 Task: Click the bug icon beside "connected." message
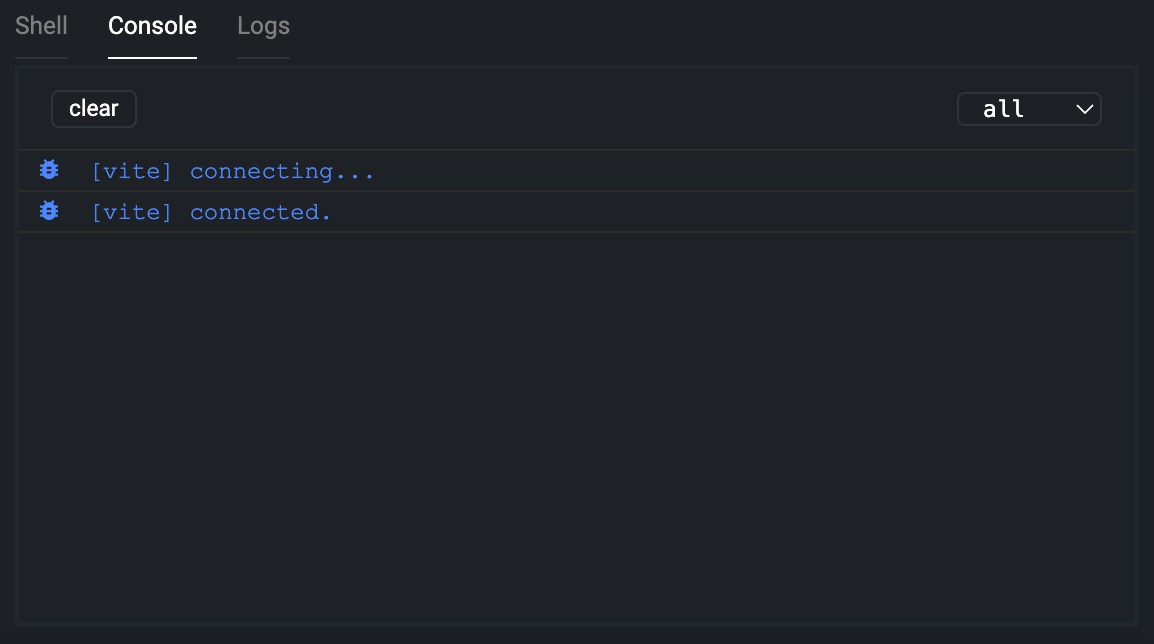[49, 211]
